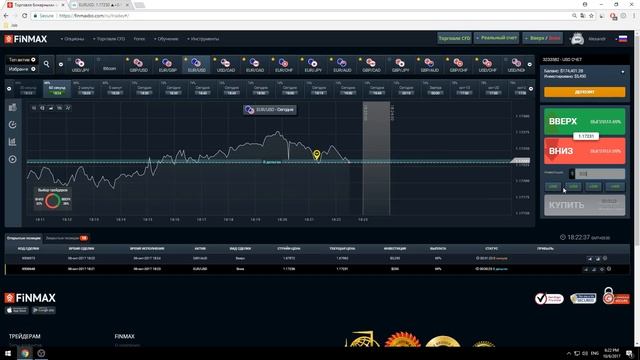Open the Forex header menu item
The image size is (640, 360).
click(x=139, y=39)
